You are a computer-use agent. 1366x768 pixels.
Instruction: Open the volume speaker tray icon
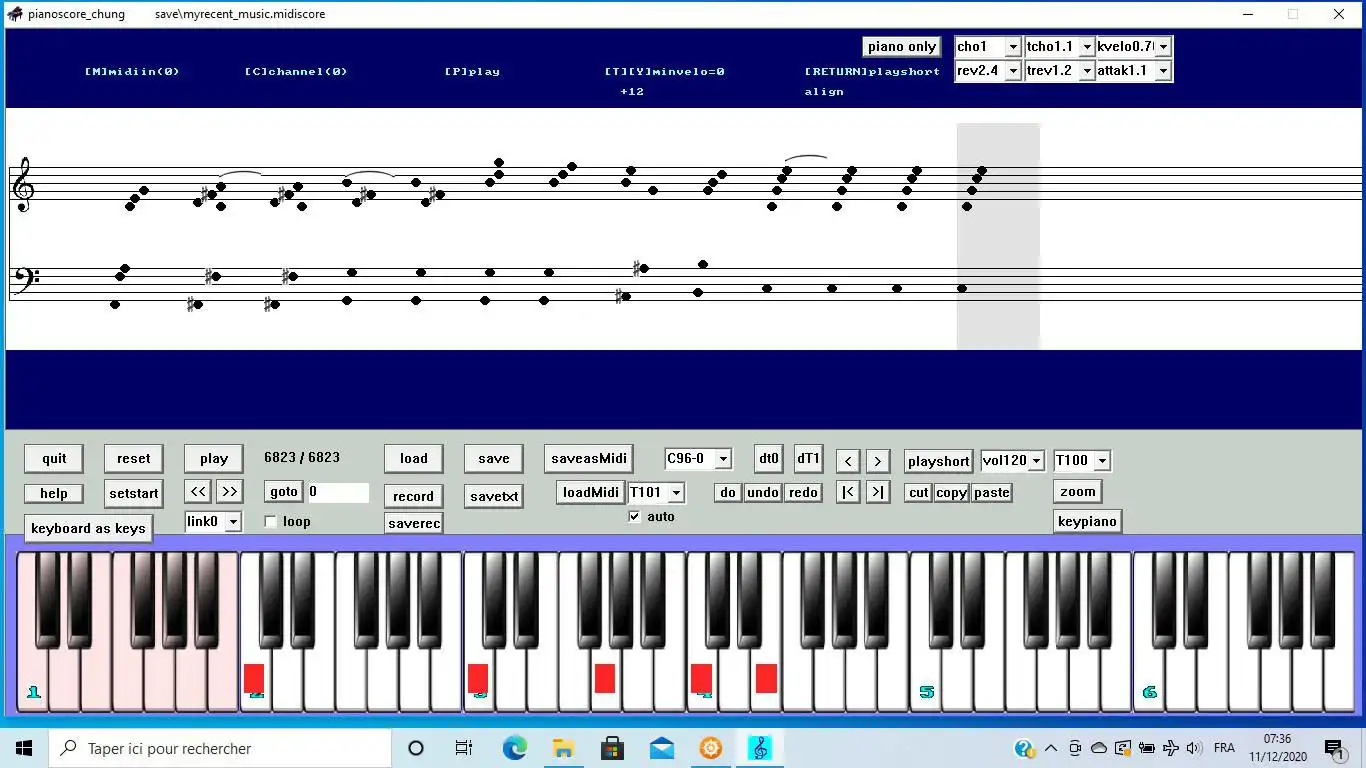click(1195, 748)
